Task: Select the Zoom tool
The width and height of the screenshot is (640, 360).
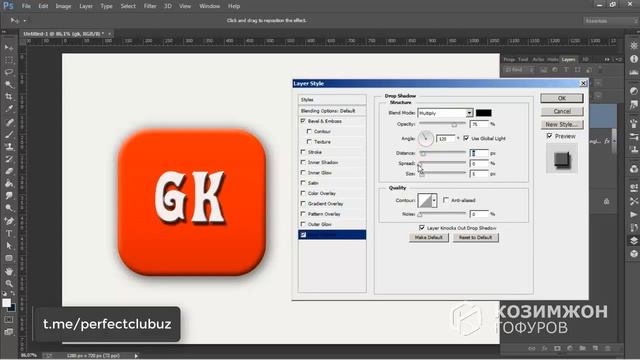Action: point(9,283)
